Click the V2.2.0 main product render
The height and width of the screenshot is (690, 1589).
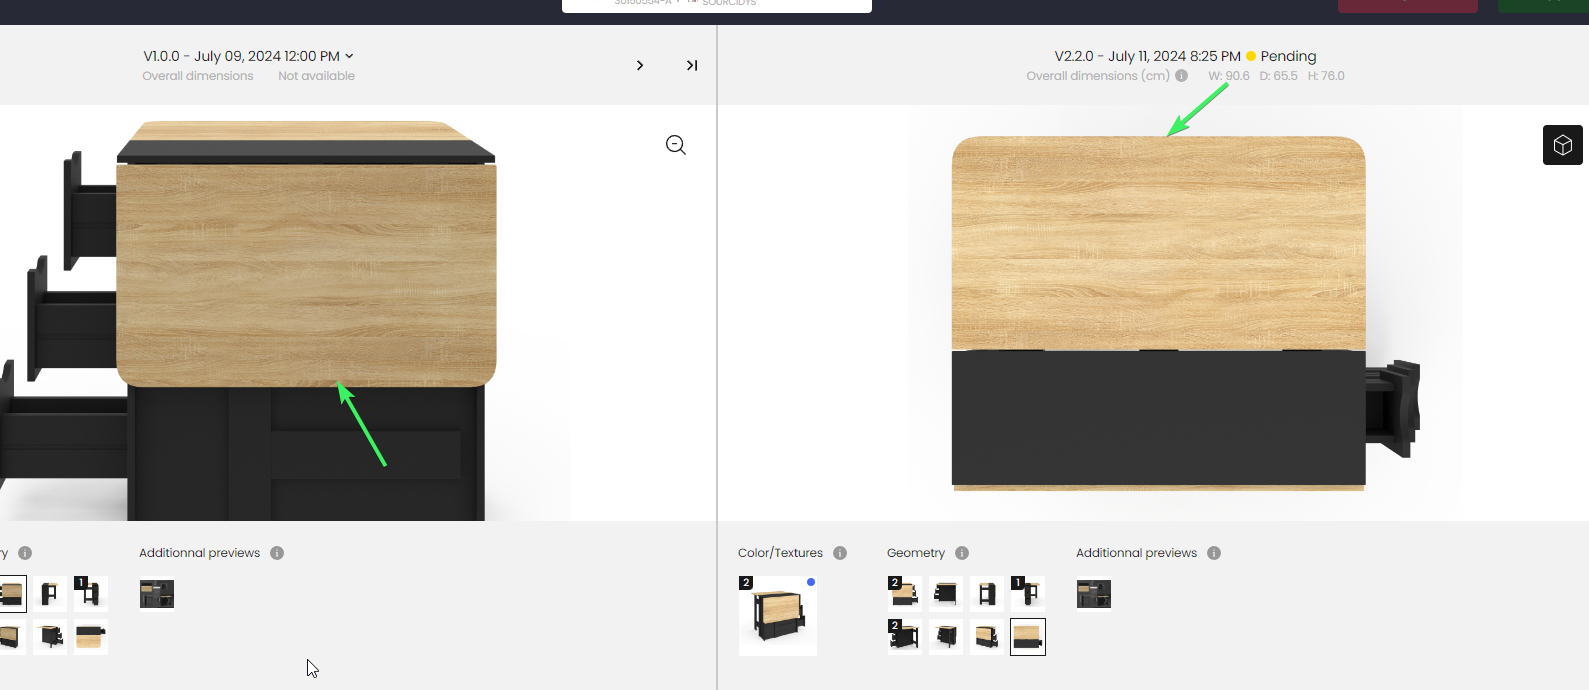click(x=1185, y=313)
